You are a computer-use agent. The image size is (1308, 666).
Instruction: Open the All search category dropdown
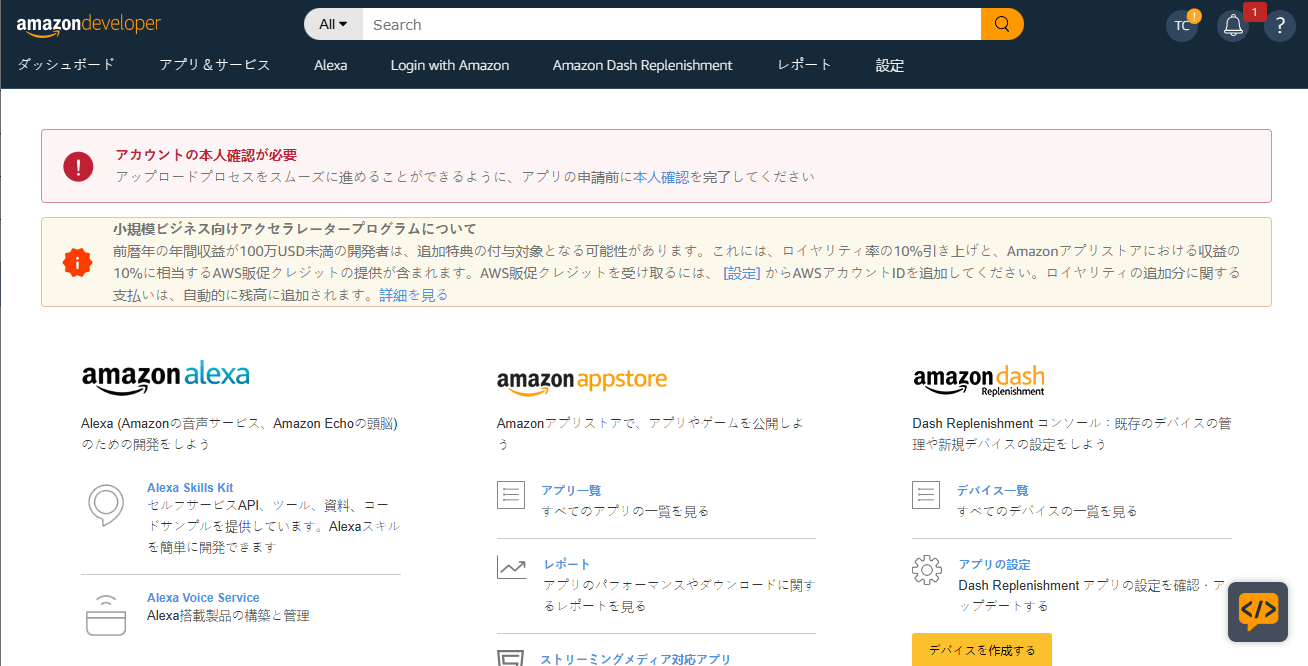[x=333, y=24]
